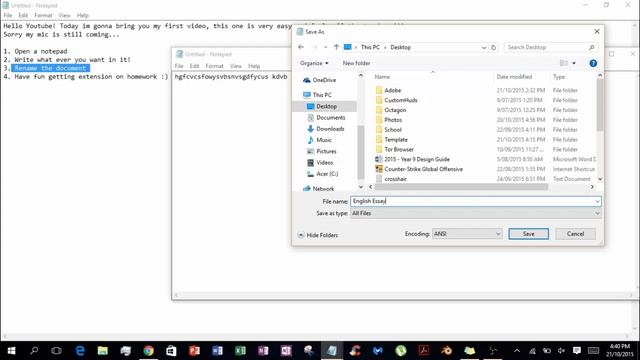Go up one folder level arrow
The width and height of the screenshot is (640, 360).
tap(336, 47)
